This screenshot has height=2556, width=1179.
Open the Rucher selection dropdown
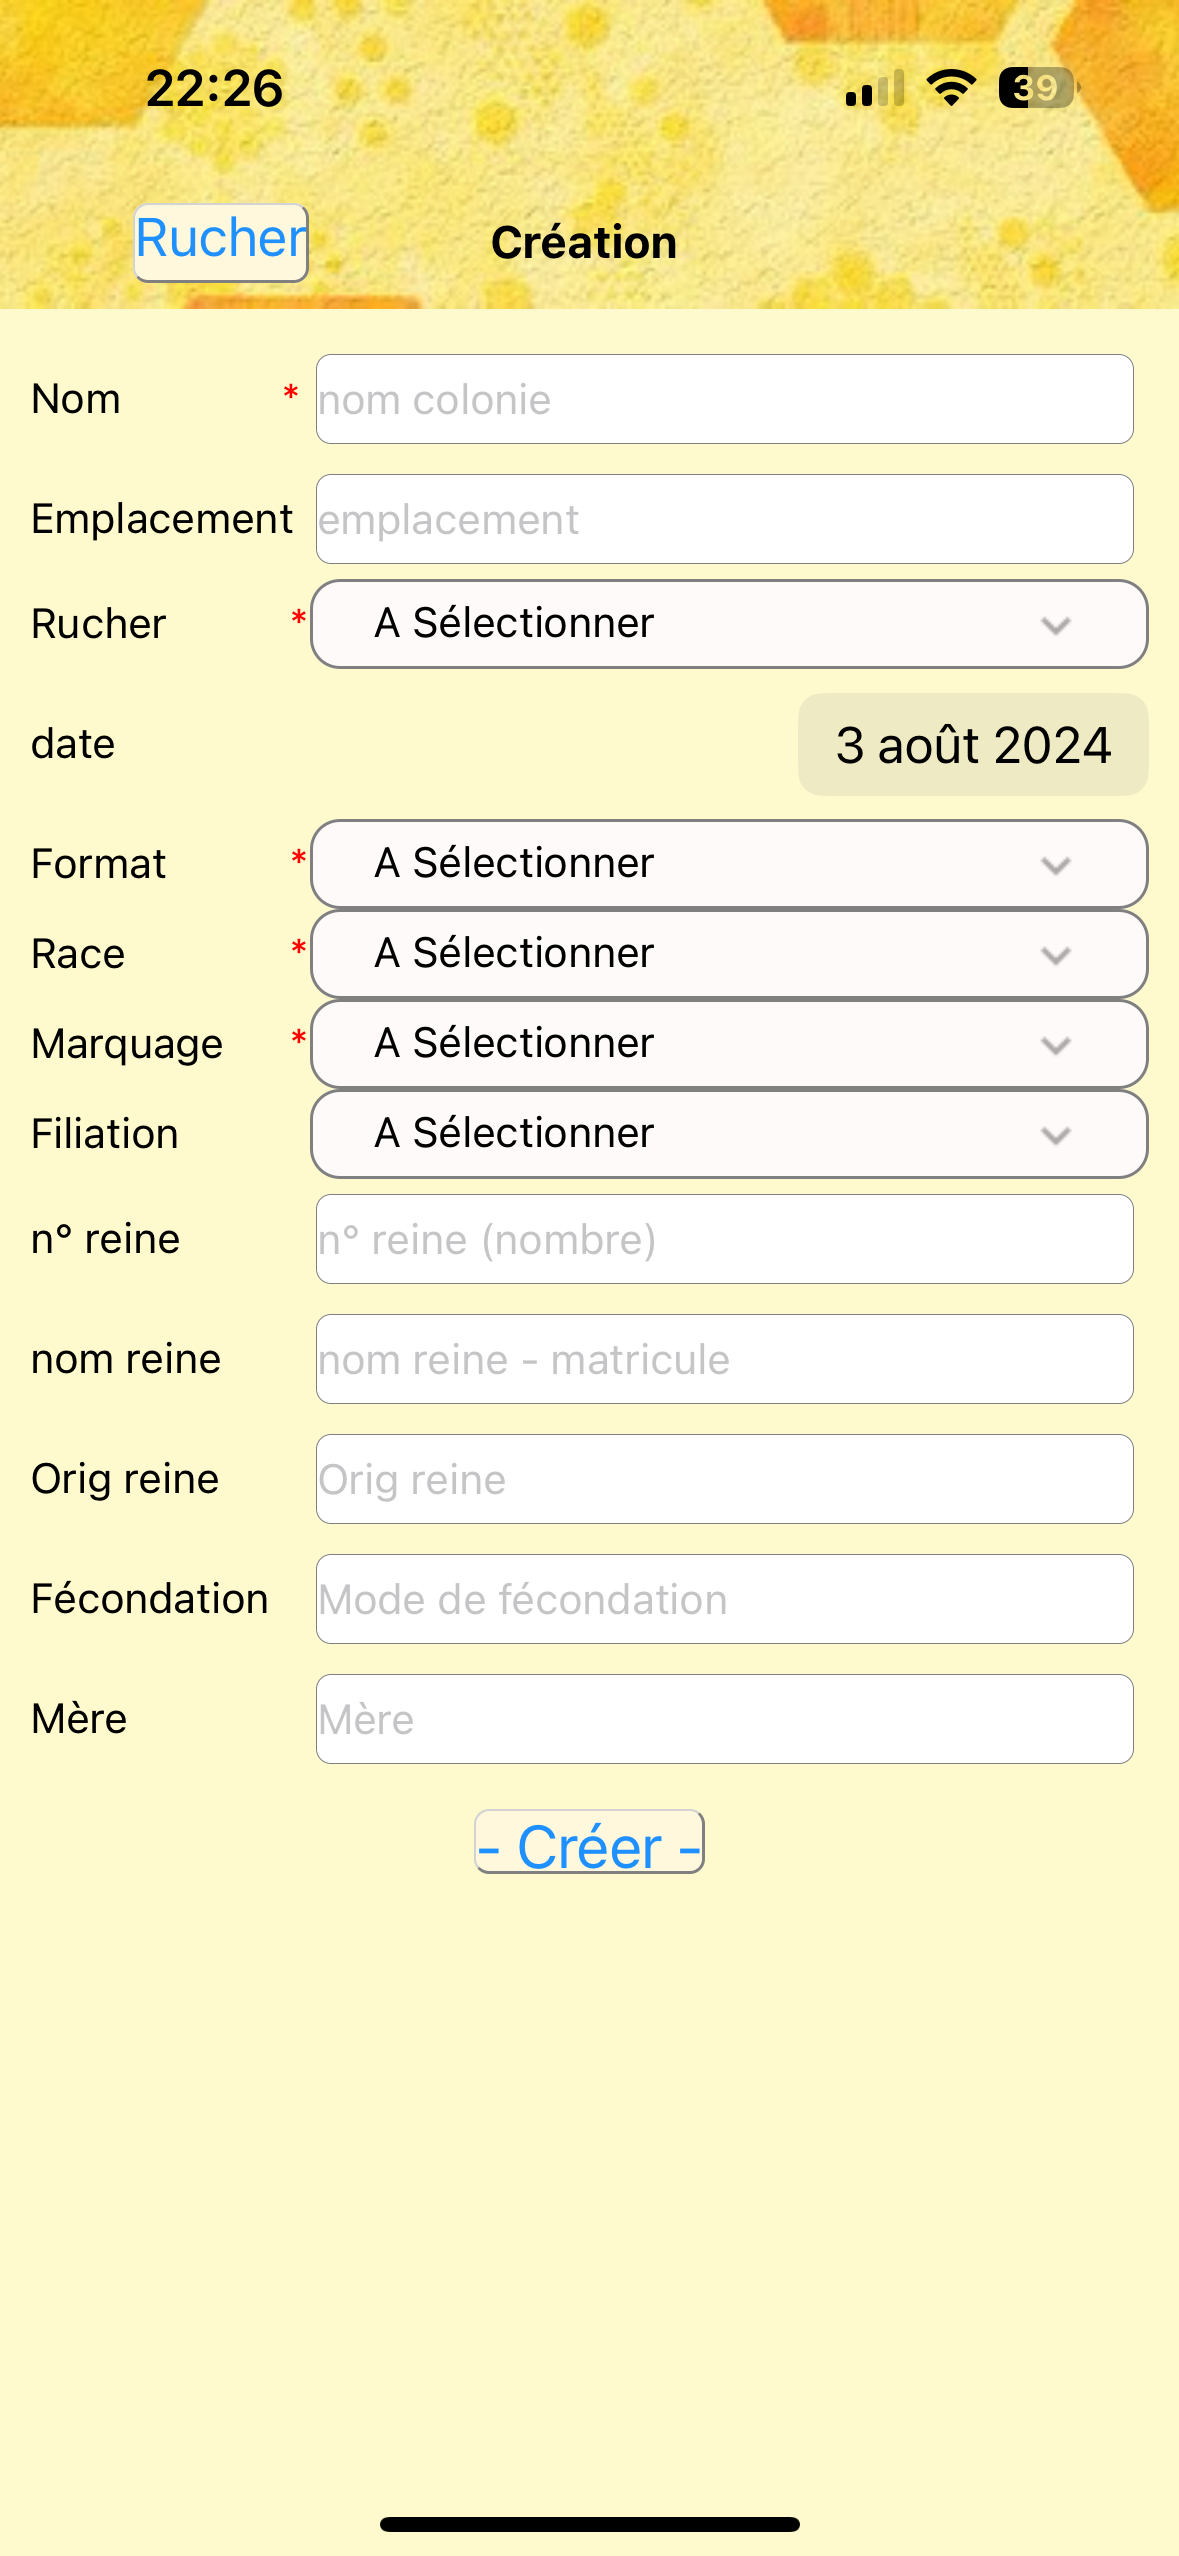728,624
